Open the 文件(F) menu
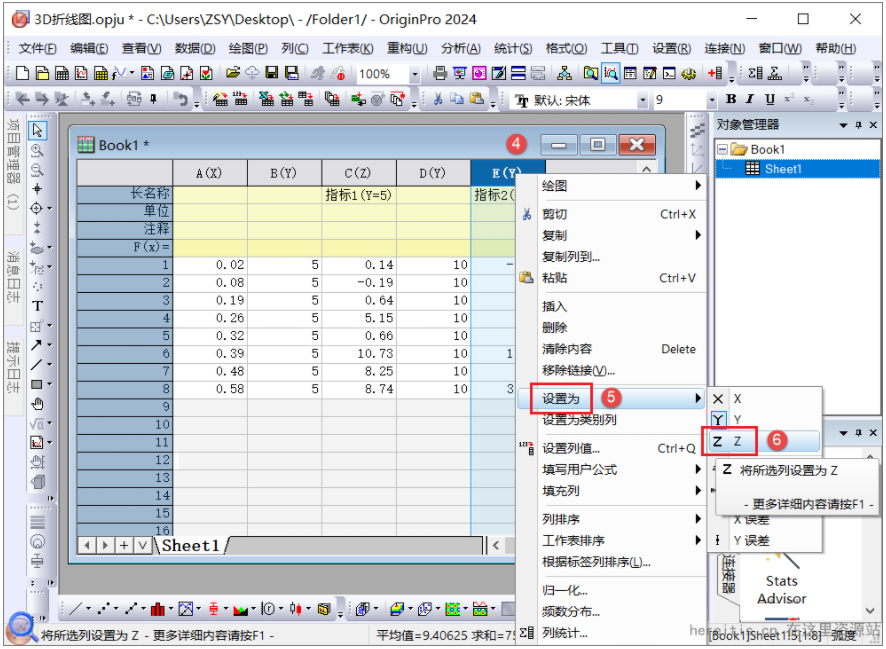Image resolution: width=886 pixels, height=649 pixels. [37, 49]
